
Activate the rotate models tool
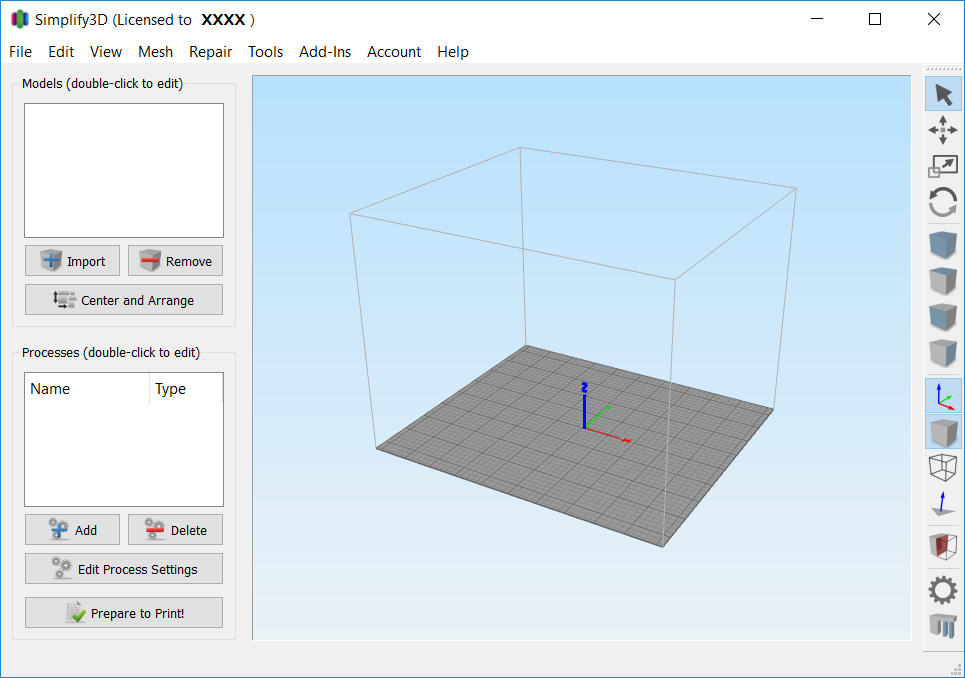943,202
